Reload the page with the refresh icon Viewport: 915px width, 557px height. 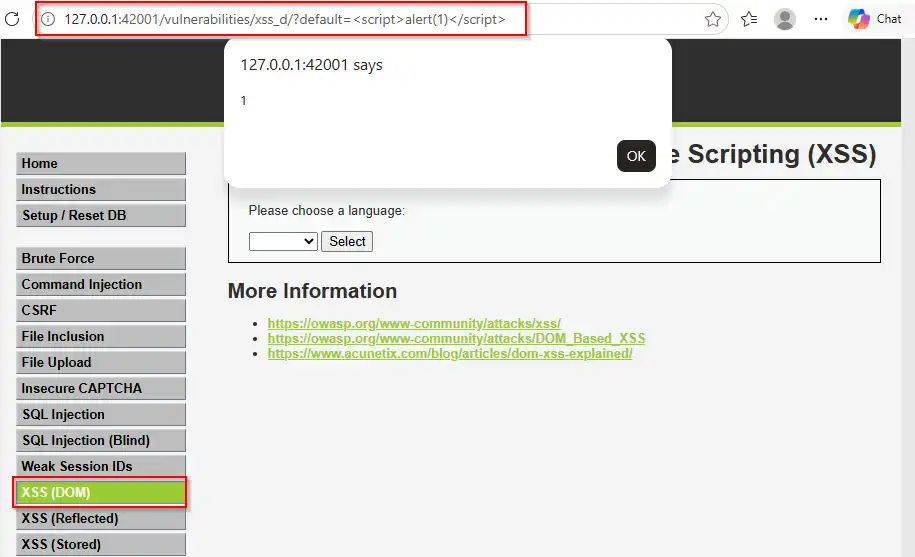point(12,19)
